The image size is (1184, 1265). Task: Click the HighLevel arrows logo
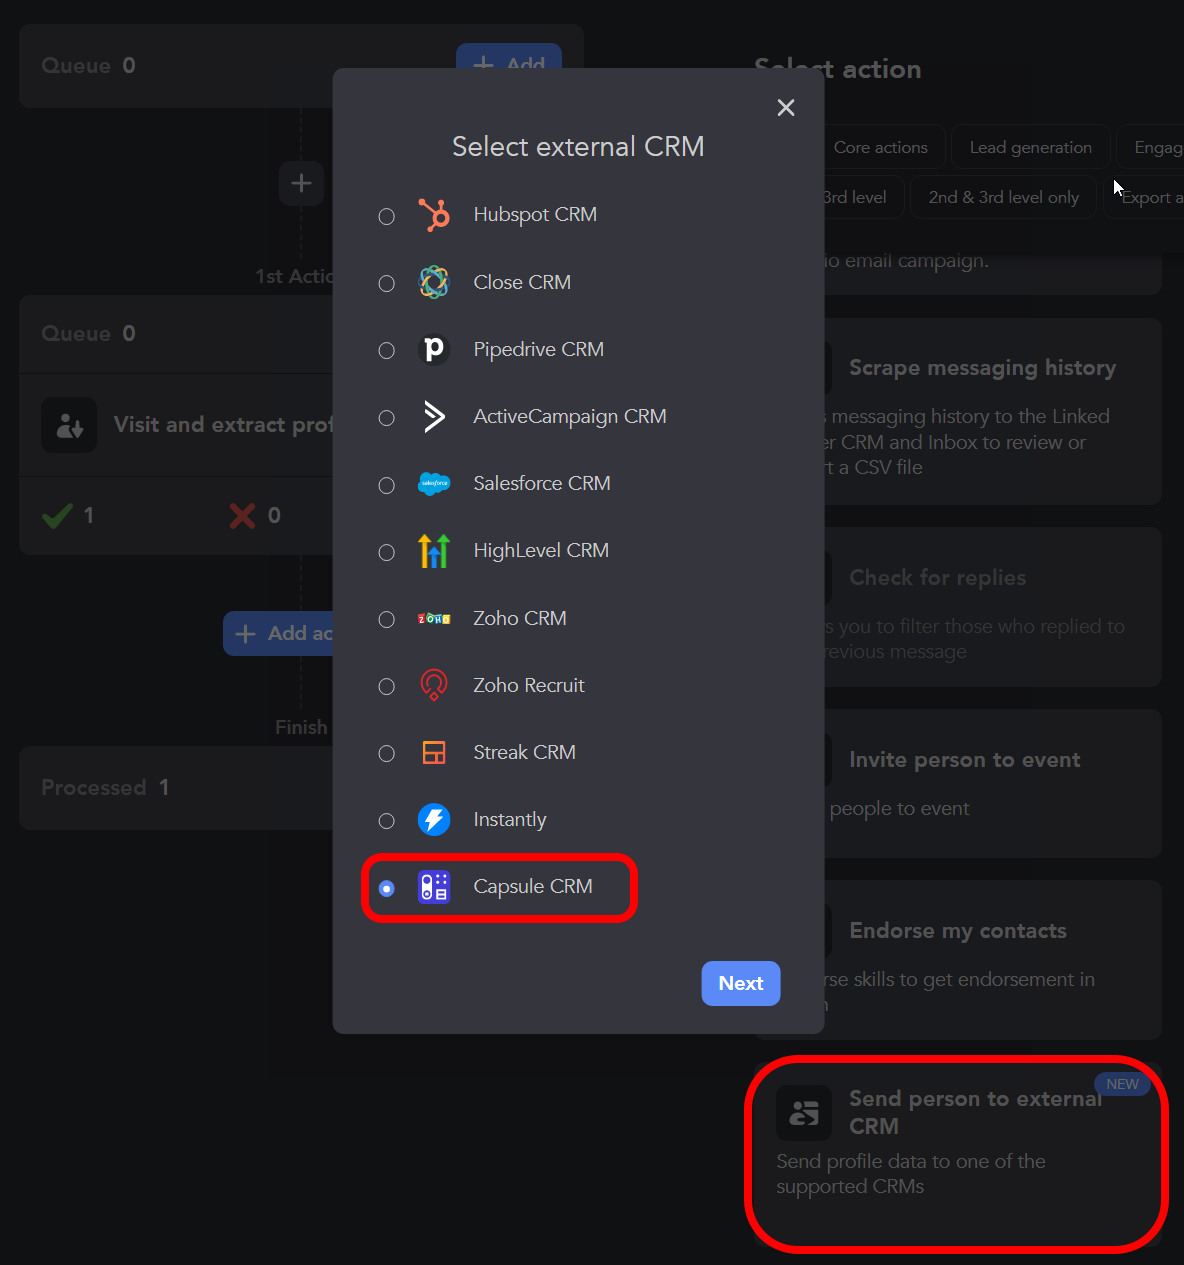[x=434, y=551]
